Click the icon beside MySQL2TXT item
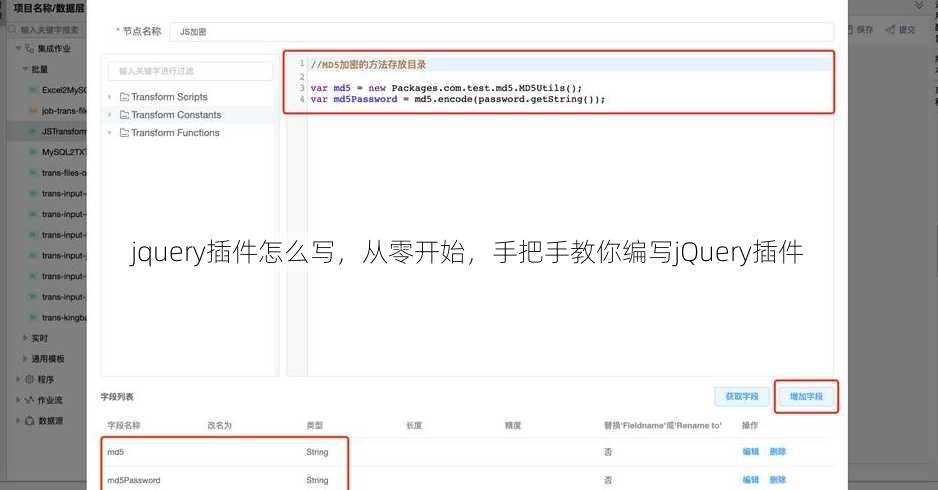938x490 pixels. [x=34, y=152]
